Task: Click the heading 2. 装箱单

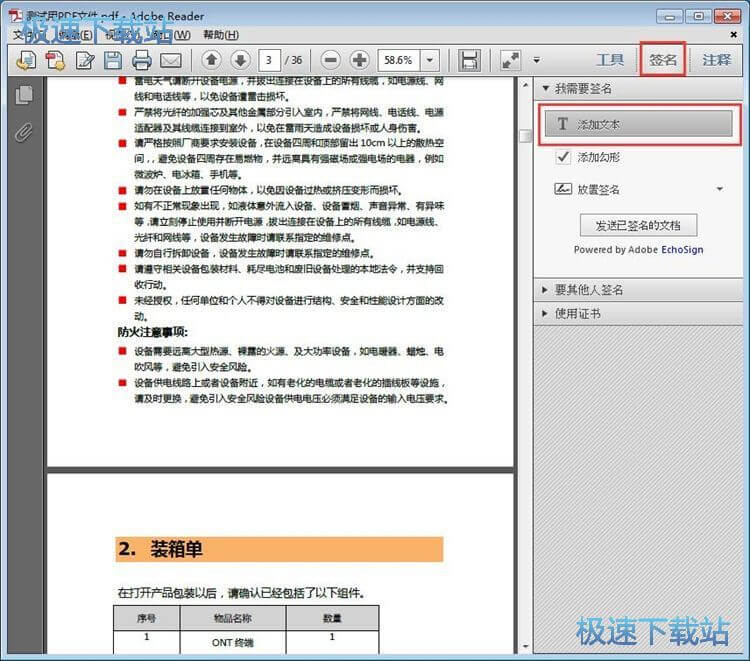Action: coord(161,549)
